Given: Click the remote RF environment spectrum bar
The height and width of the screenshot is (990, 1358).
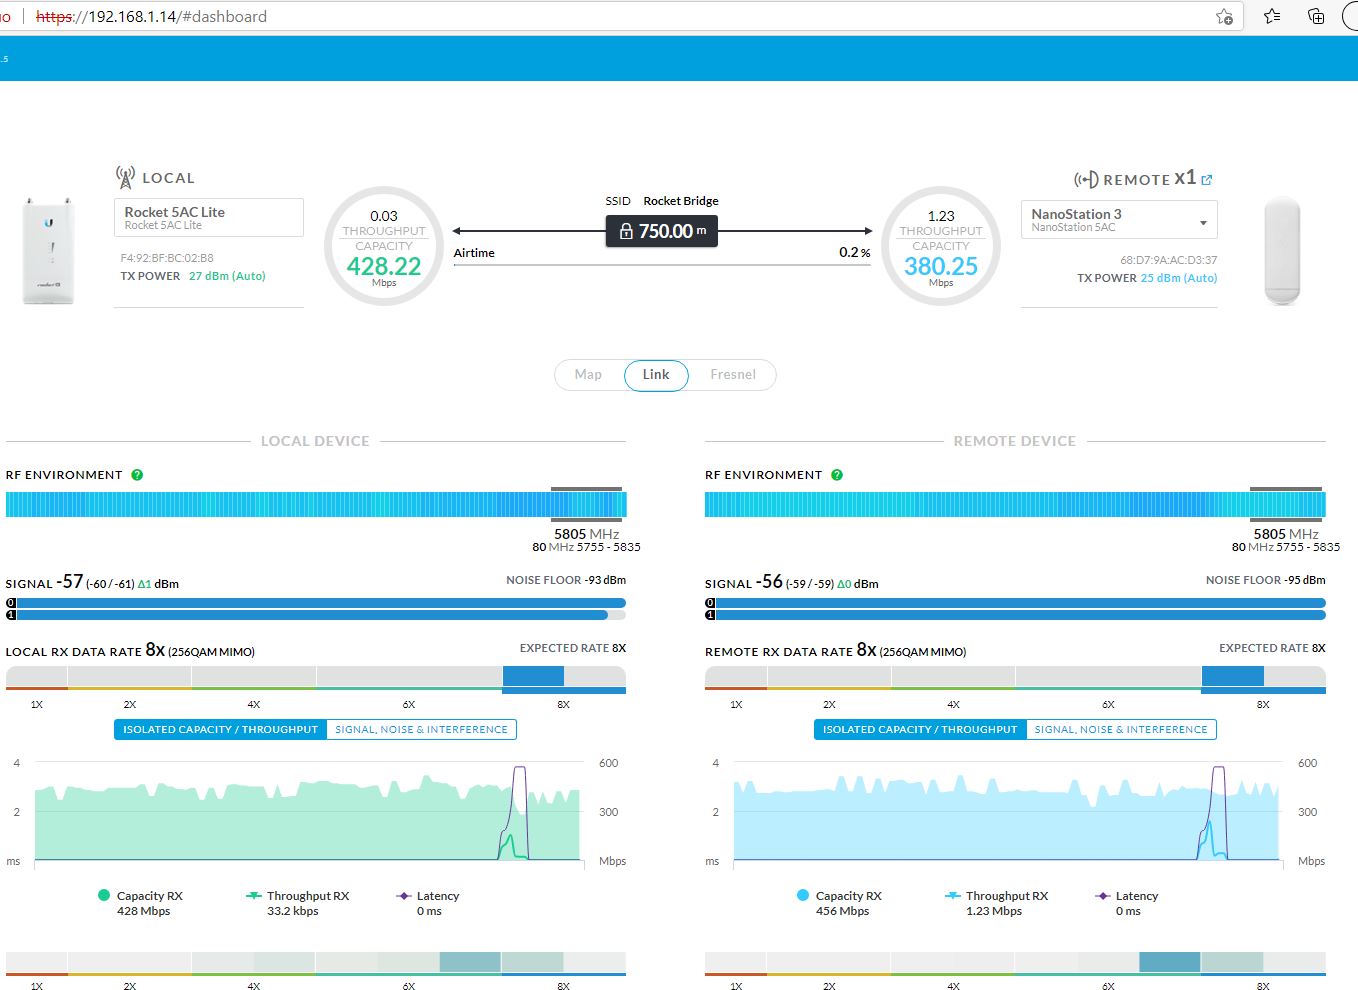Looking at the screenshot, I should click(x=1015, y=504).
